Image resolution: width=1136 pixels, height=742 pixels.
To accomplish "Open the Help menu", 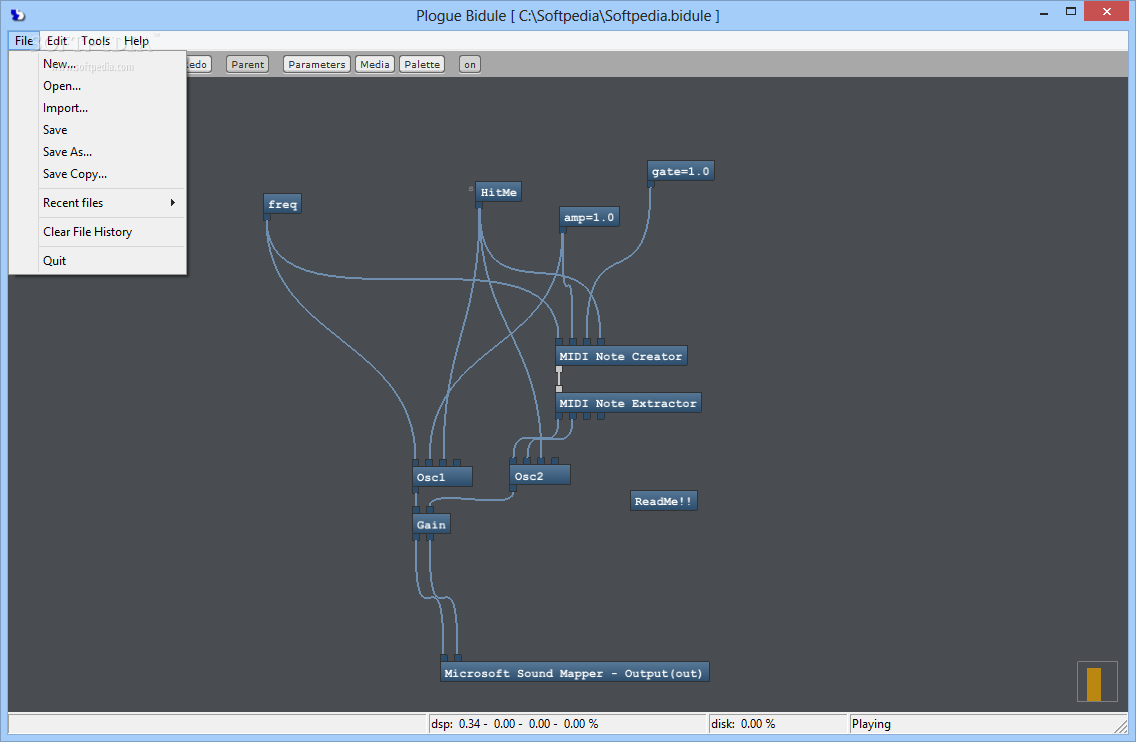I will pos(136,41).
